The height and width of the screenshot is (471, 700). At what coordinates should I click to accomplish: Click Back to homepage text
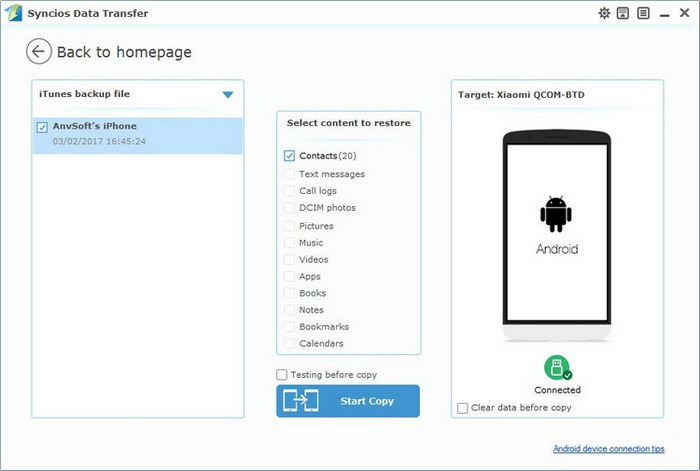click(x=124, y=52)
